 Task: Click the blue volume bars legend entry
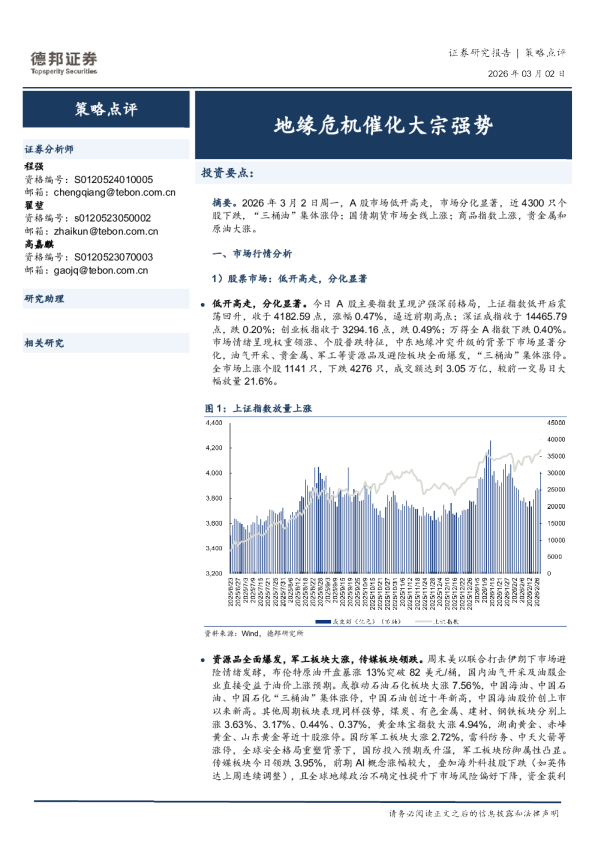point(358,621)
